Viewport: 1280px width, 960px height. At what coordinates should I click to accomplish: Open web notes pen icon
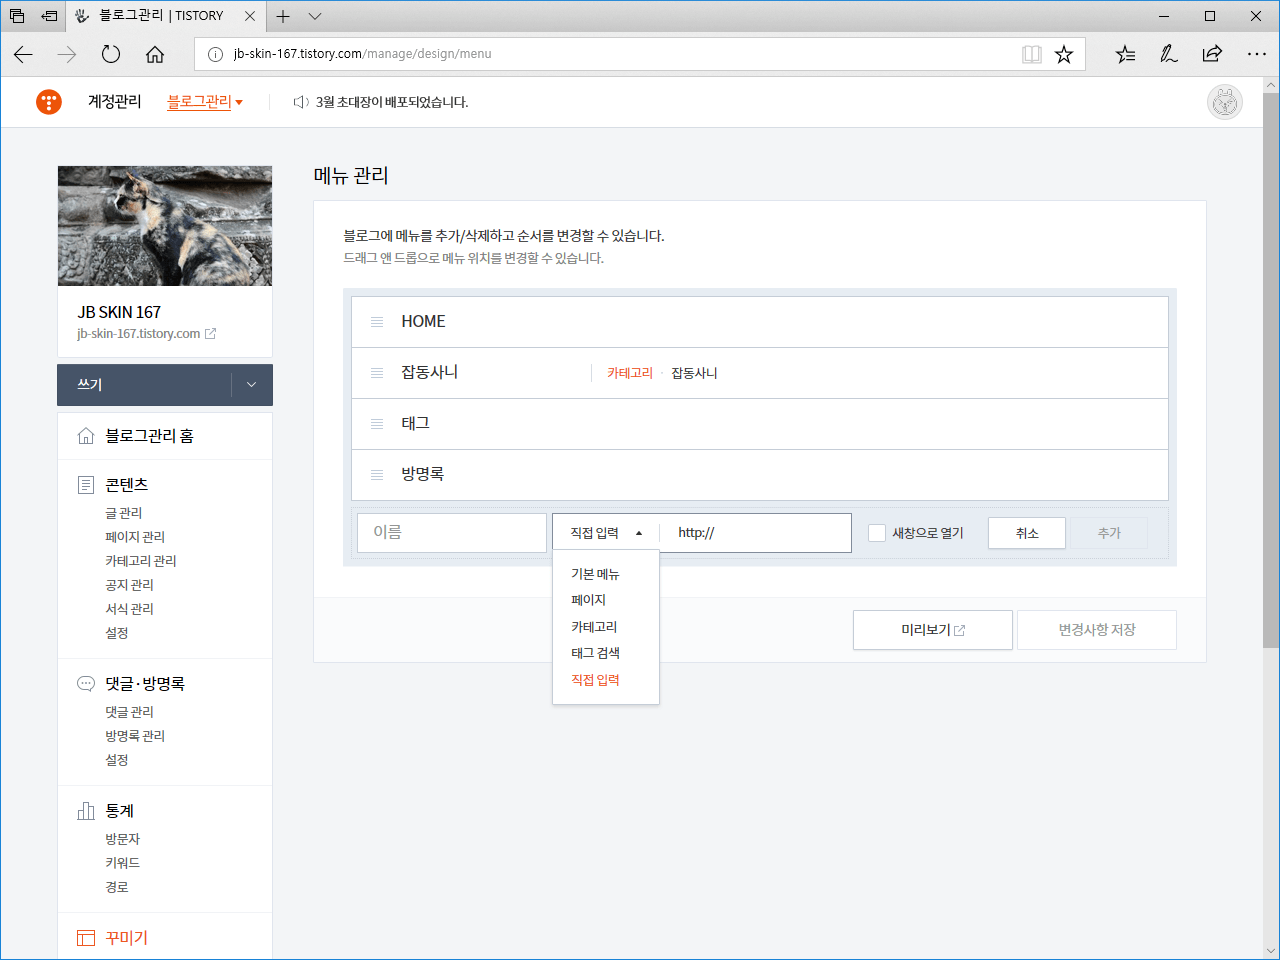tap(1168, 54)
